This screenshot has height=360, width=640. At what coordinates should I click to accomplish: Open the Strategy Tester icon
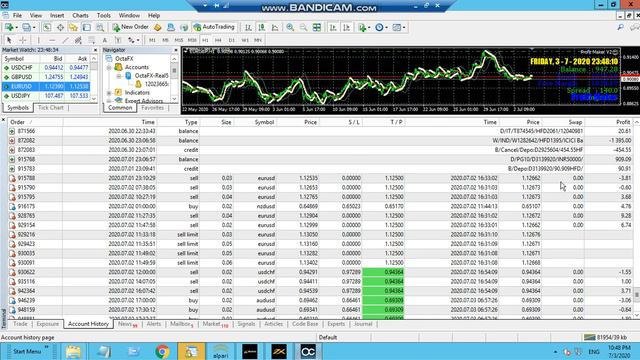[100, 27]
